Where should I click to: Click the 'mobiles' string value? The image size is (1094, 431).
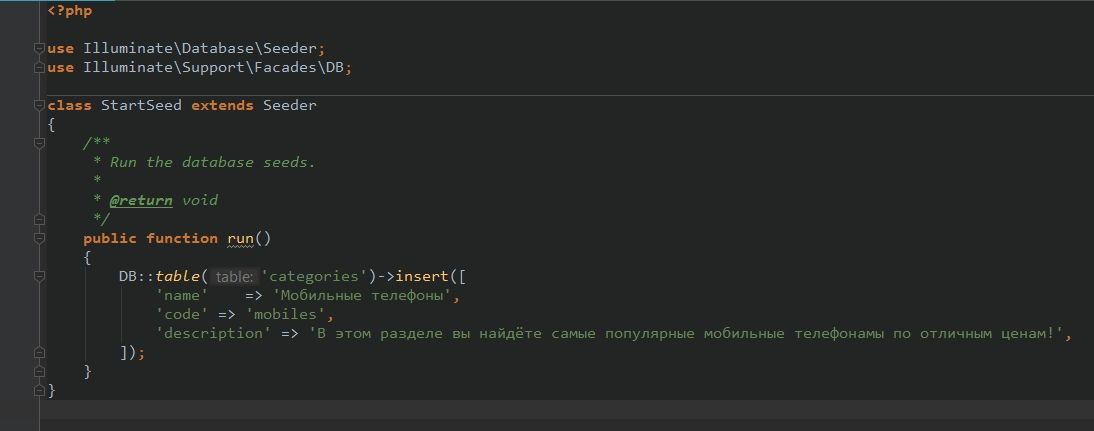285,315
